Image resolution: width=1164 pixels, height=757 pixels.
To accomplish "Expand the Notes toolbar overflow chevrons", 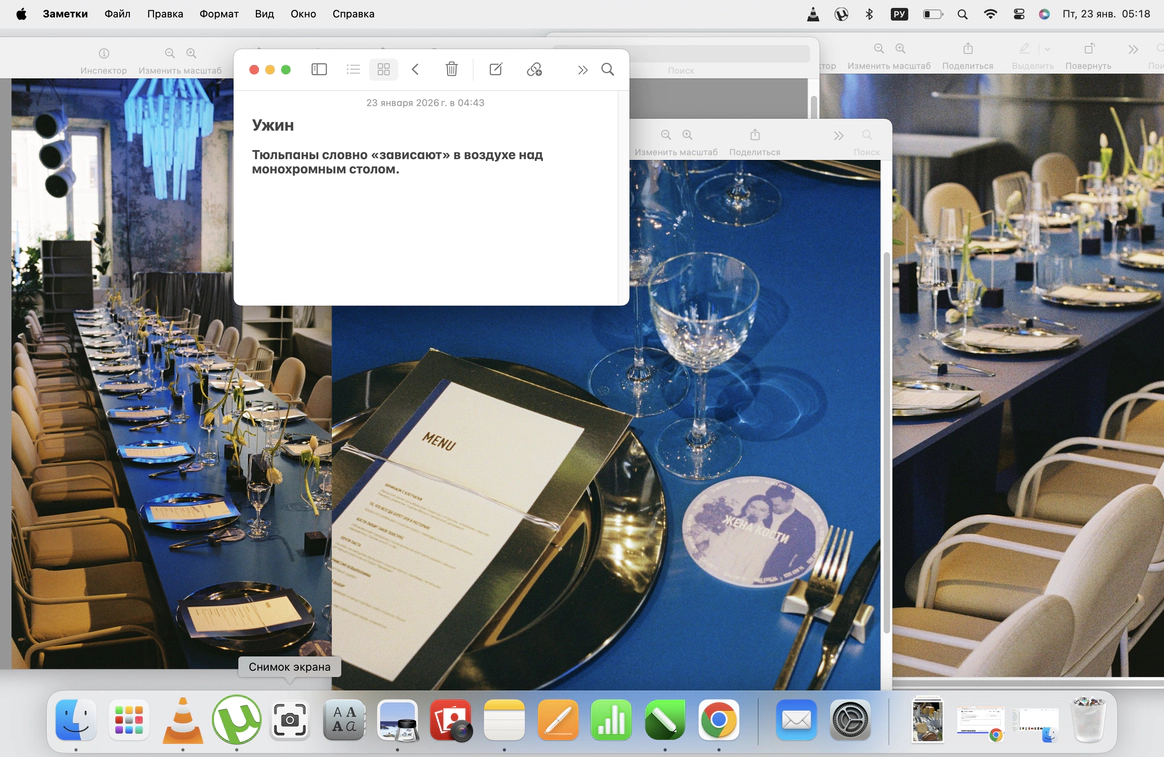I will (582, 69).
